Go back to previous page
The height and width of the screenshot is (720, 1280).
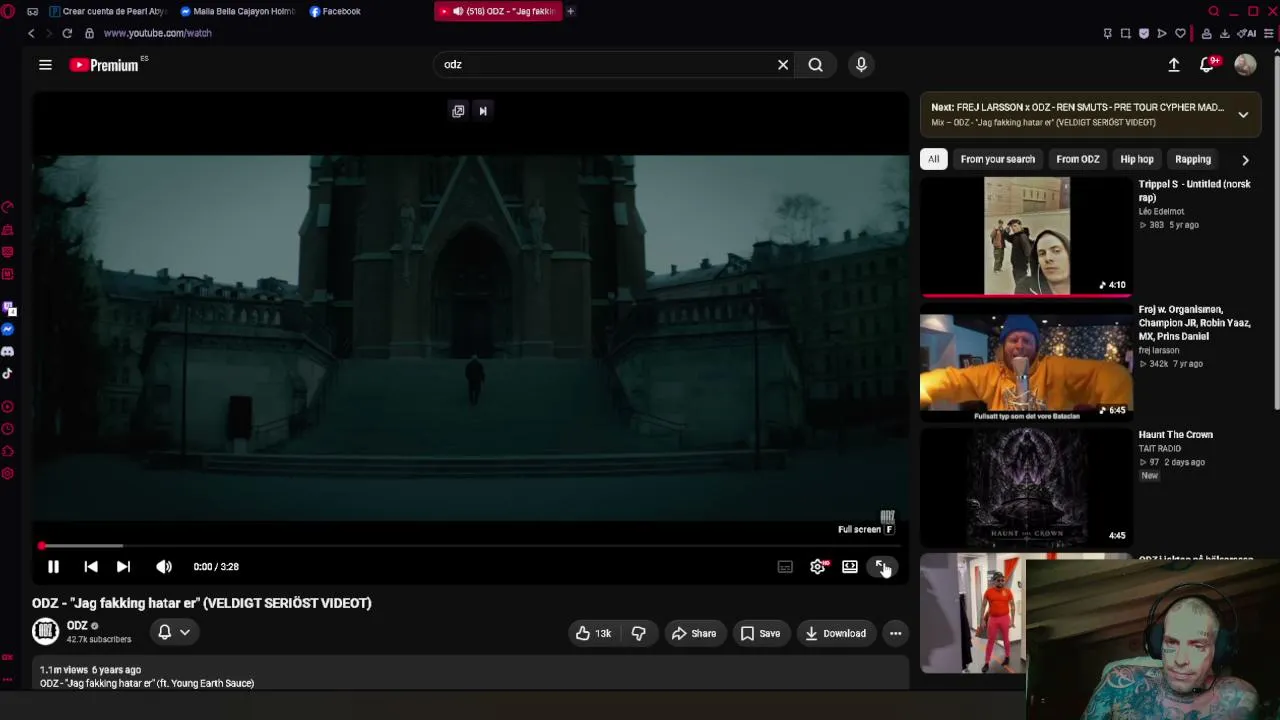coord(31,33)
